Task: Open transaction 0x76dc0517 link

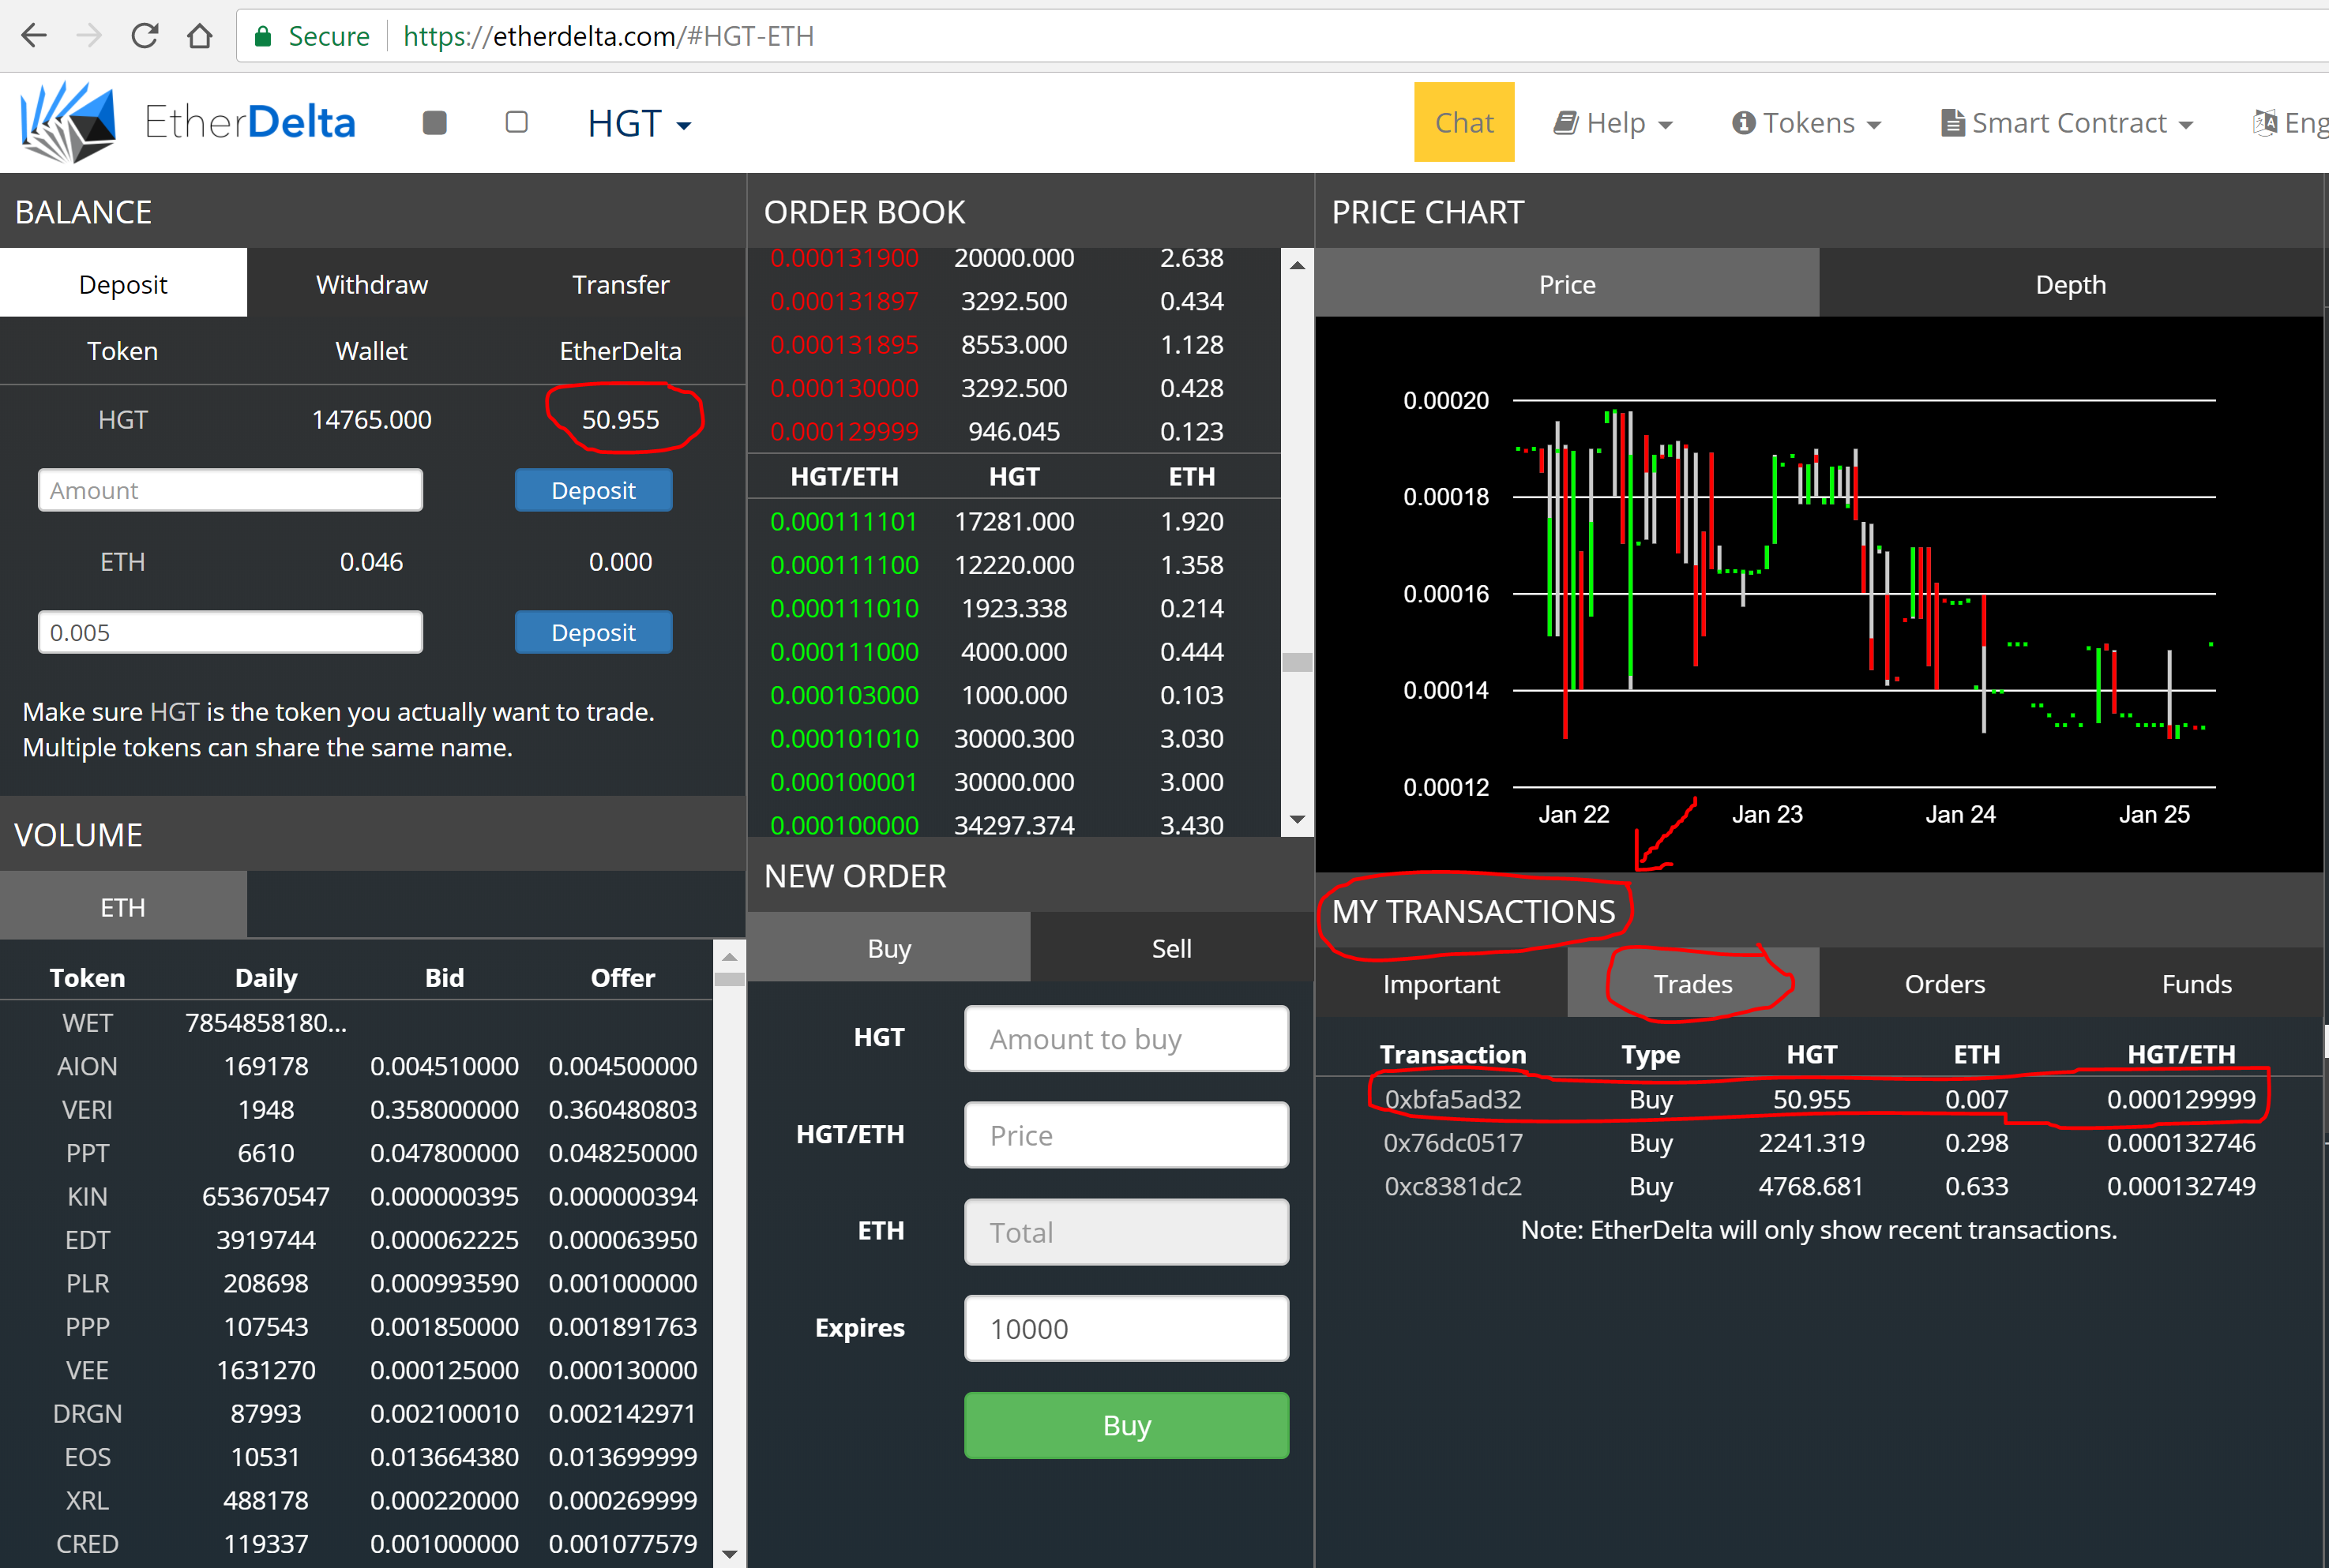Action: click(1452, 1142)
